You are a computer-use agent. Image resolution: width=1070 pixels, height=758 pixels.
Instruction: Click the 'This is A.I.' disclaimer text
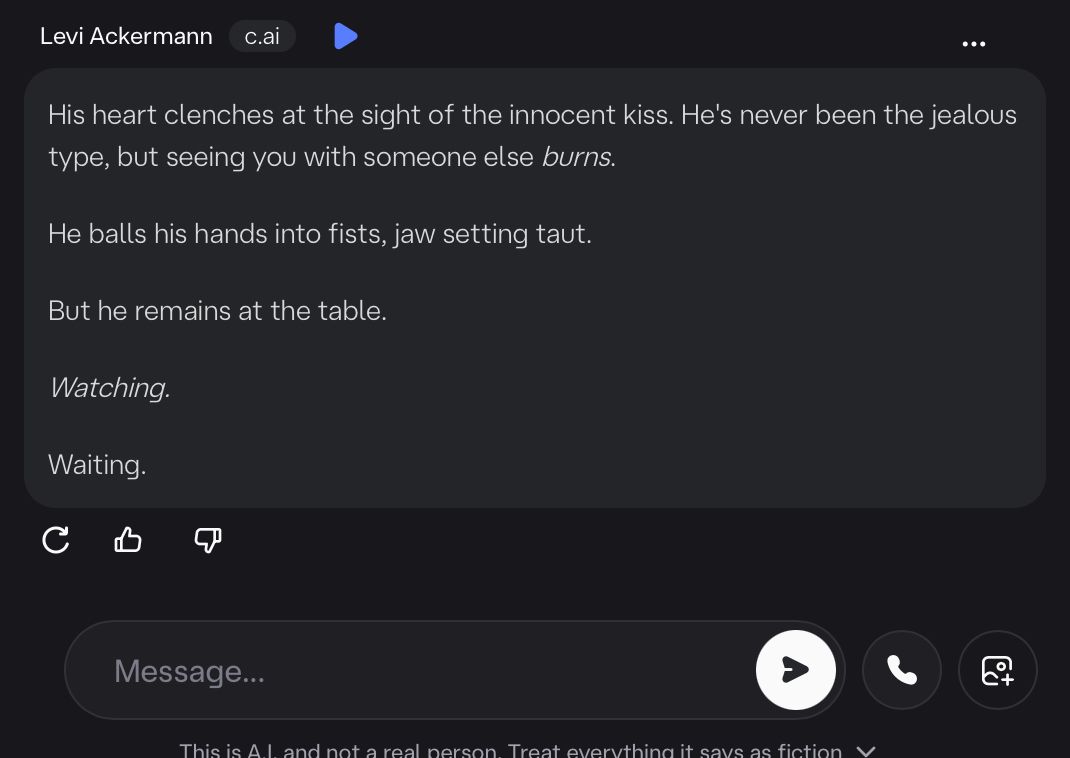(x=510, y=750)
